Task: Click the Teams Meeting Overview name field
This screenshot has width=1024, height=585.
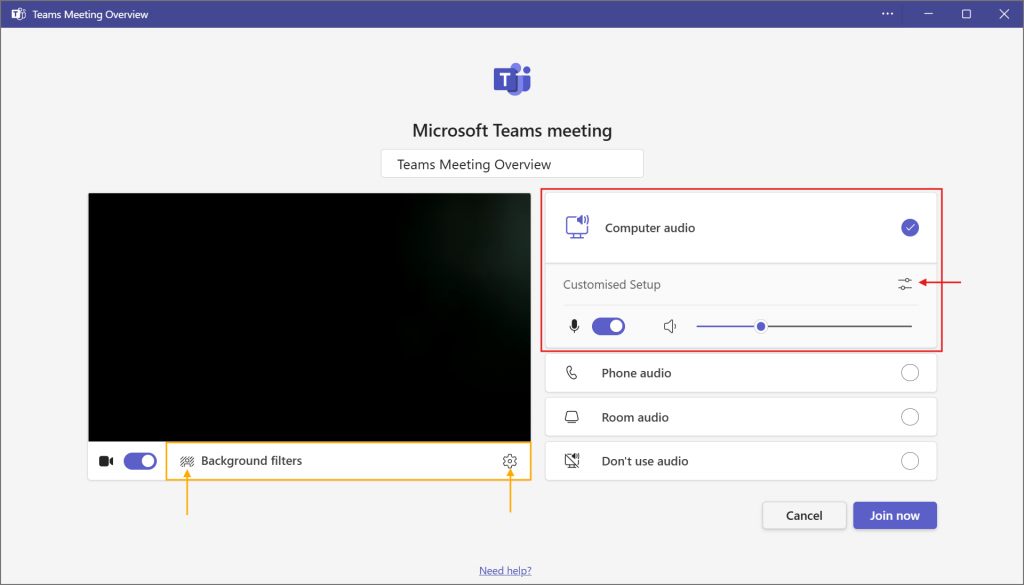Action: pos(512,163)
